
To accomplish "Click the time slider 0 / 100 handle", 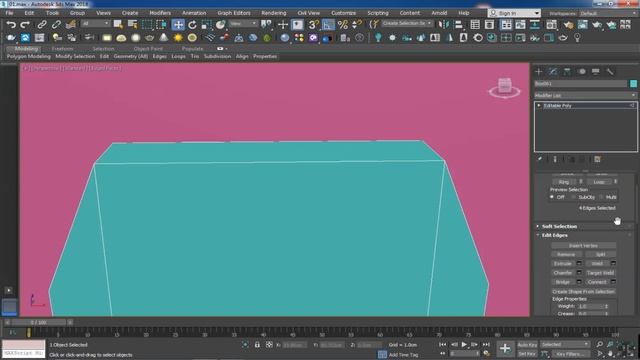I will 38,322.
